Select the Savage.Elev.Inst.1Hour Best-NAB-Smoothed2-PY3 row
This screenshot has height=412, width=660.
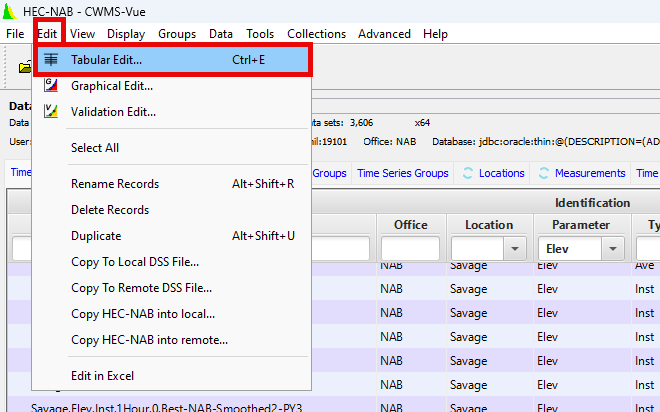coord(166,407)
